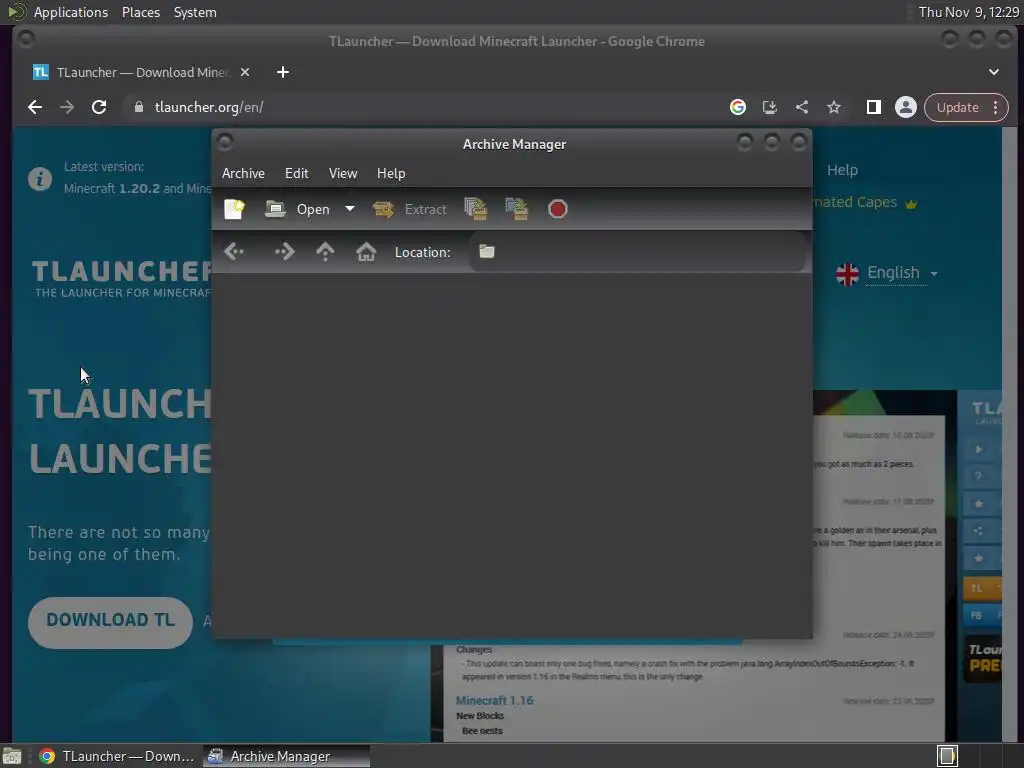Image resolution: width=1024 pixels, height=768 pixels.
Task: Open a new Chrome tab with plus
Action: tap(283, 72)
